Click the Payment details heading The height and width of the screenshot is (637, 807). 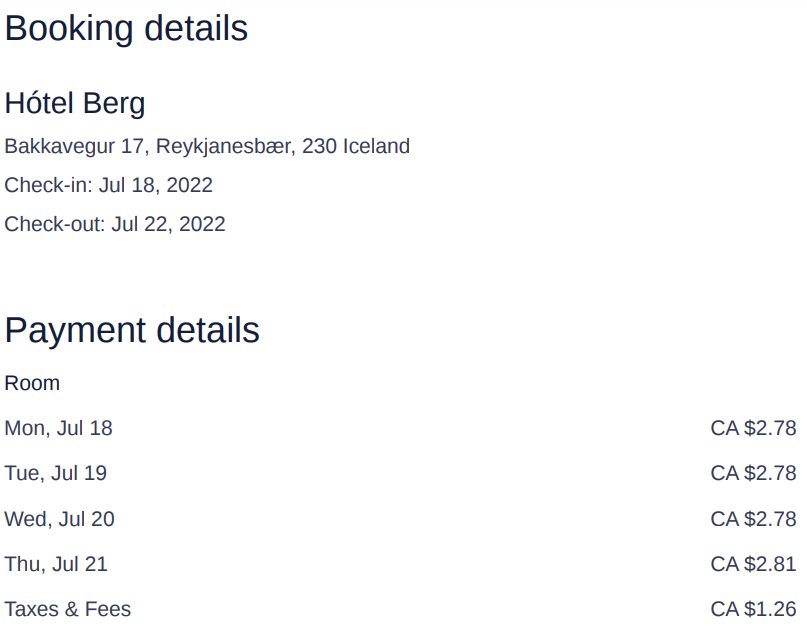coord(132,330)
